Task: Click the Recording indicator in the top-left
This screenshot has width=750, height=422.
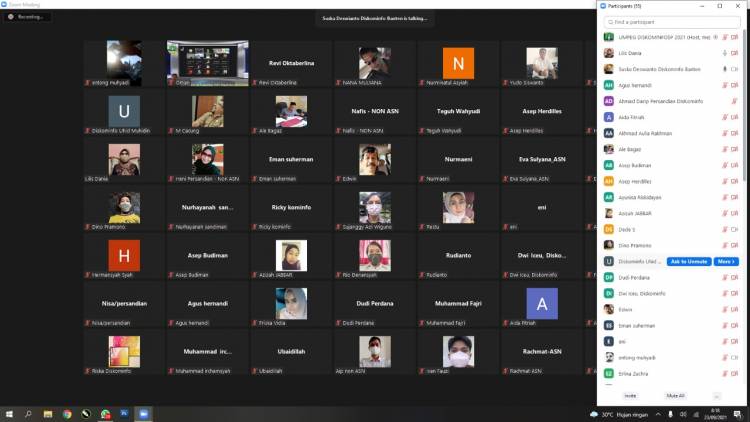Action: click(x=27, y=16)
